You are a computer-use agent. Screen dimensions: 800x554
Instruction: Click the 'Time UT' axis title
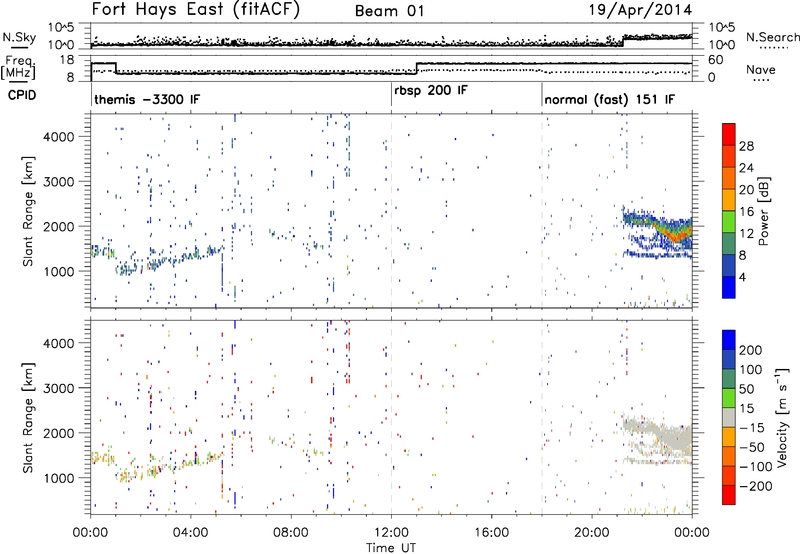point(391,548)
